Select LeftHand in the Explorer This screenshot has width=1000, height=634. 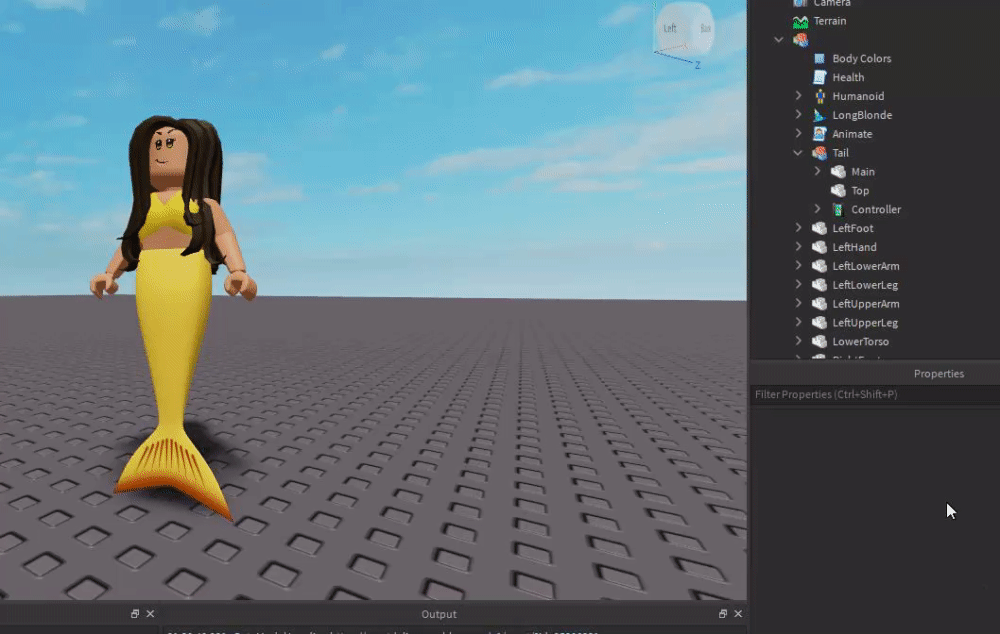tap(854, 247)
